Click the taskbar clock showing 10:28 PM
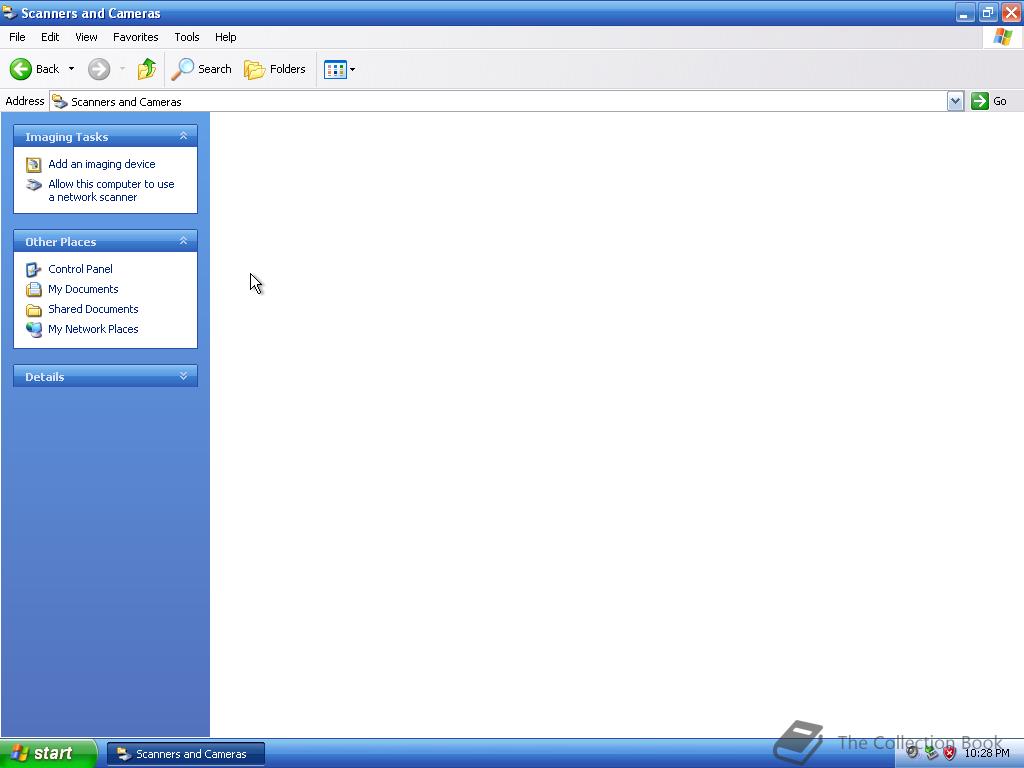Screen dimensions: 1024x768 987,753
